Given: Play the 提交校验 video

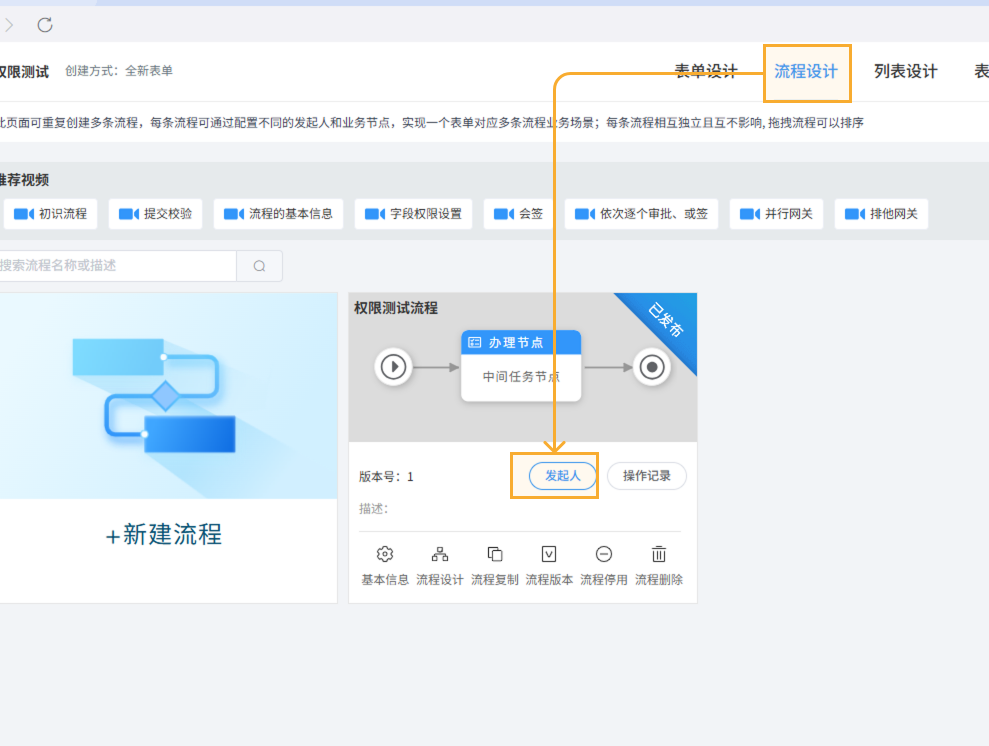Looking at the screenshot, I should point(156,214).
